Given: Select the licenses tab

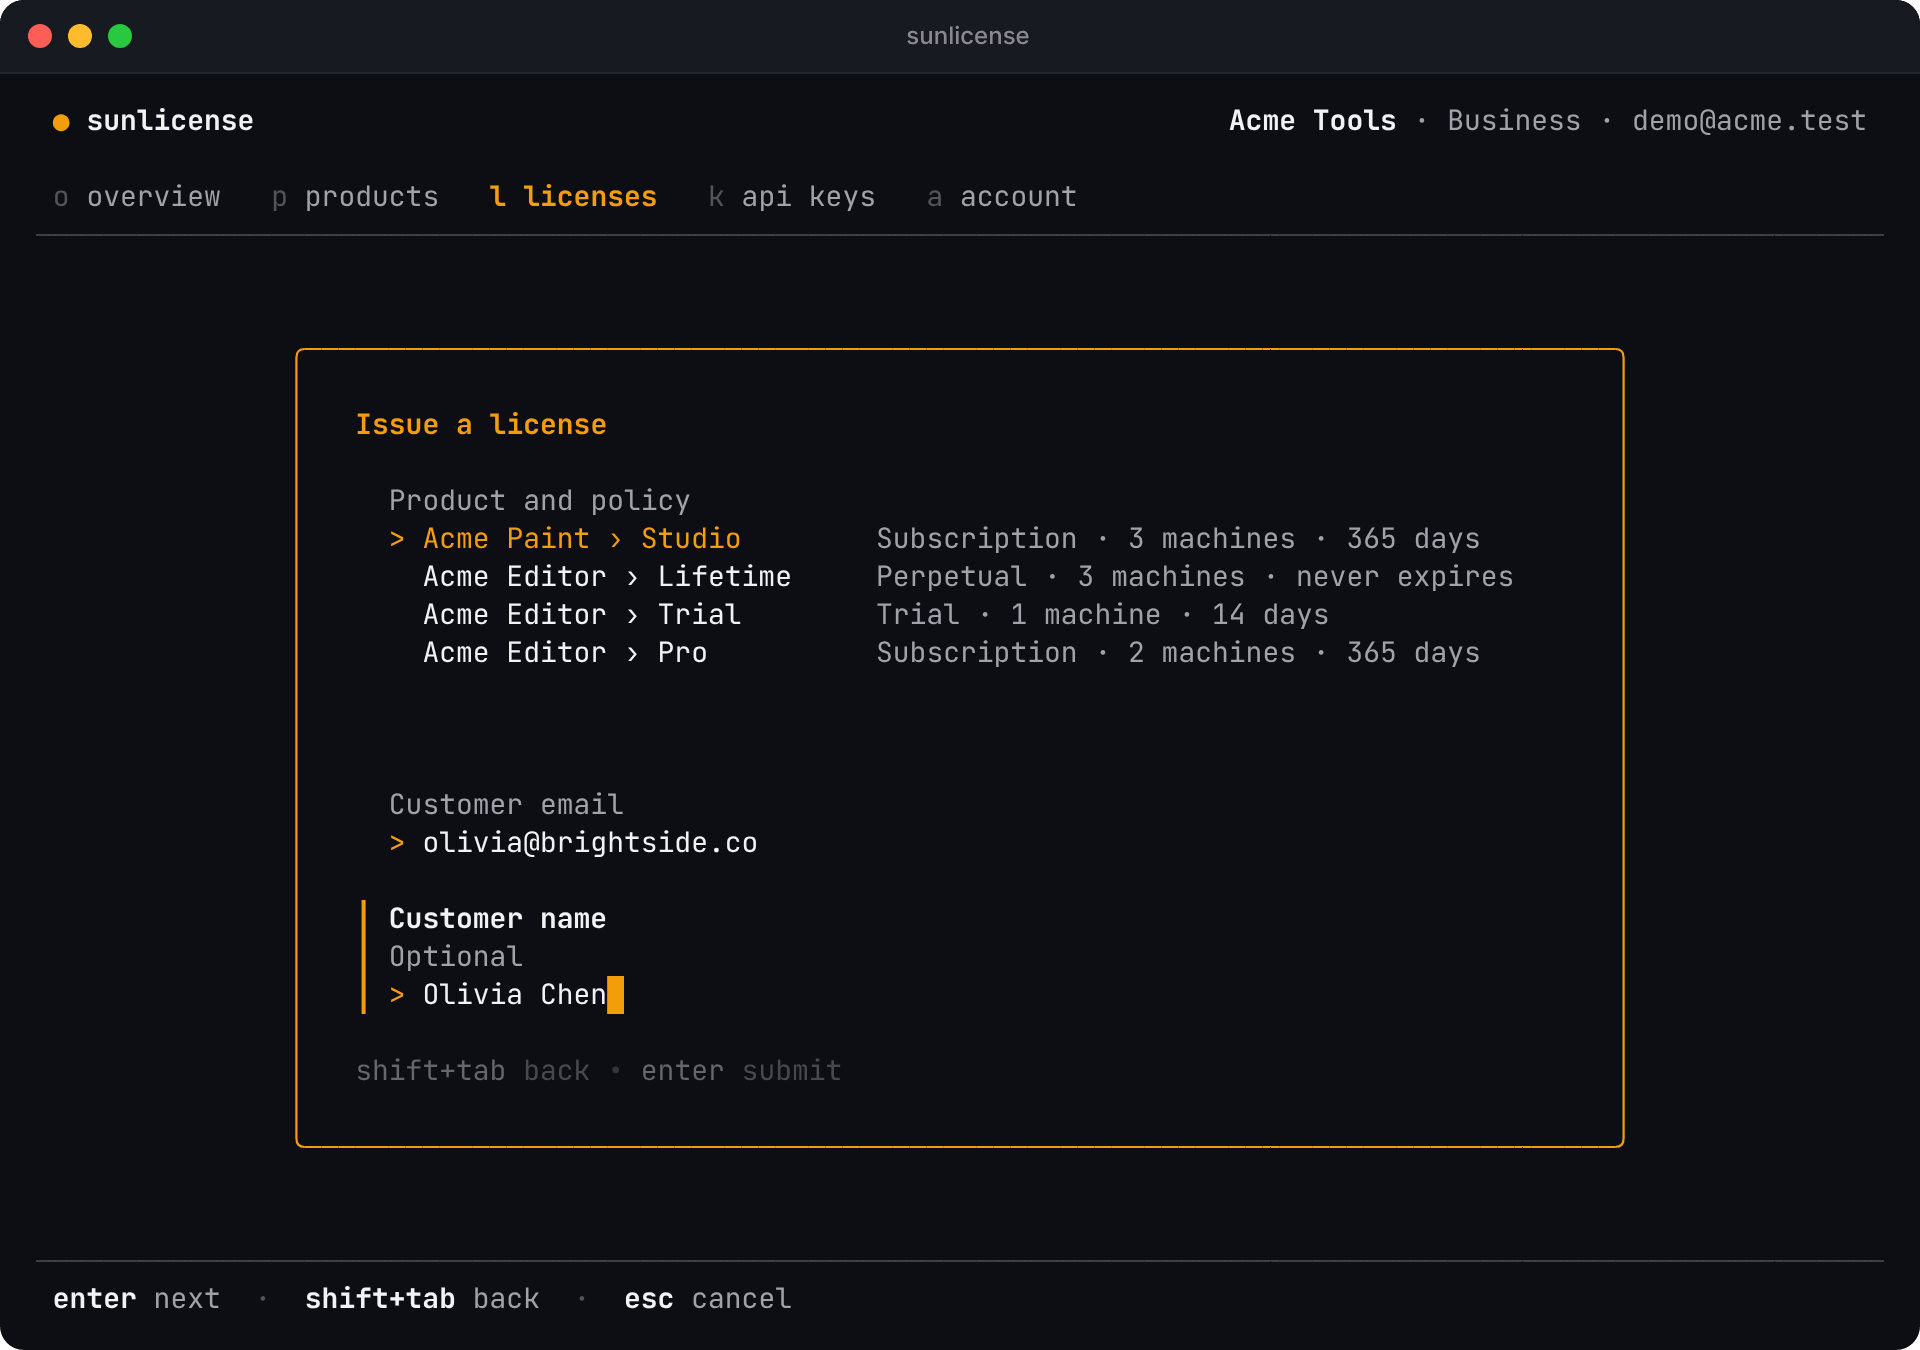Looking at the screenshot, I should [573, 197].
